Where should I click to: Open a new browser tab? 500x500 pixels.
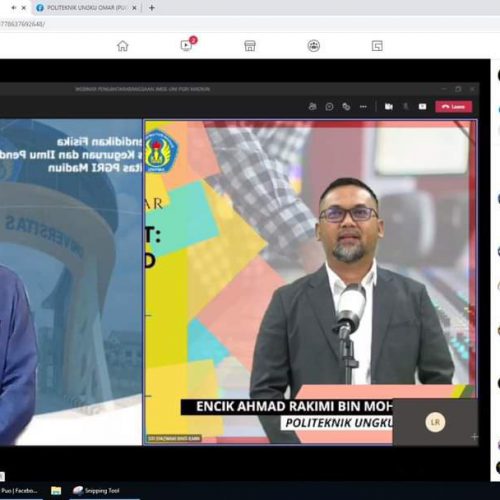coord(152,8)
